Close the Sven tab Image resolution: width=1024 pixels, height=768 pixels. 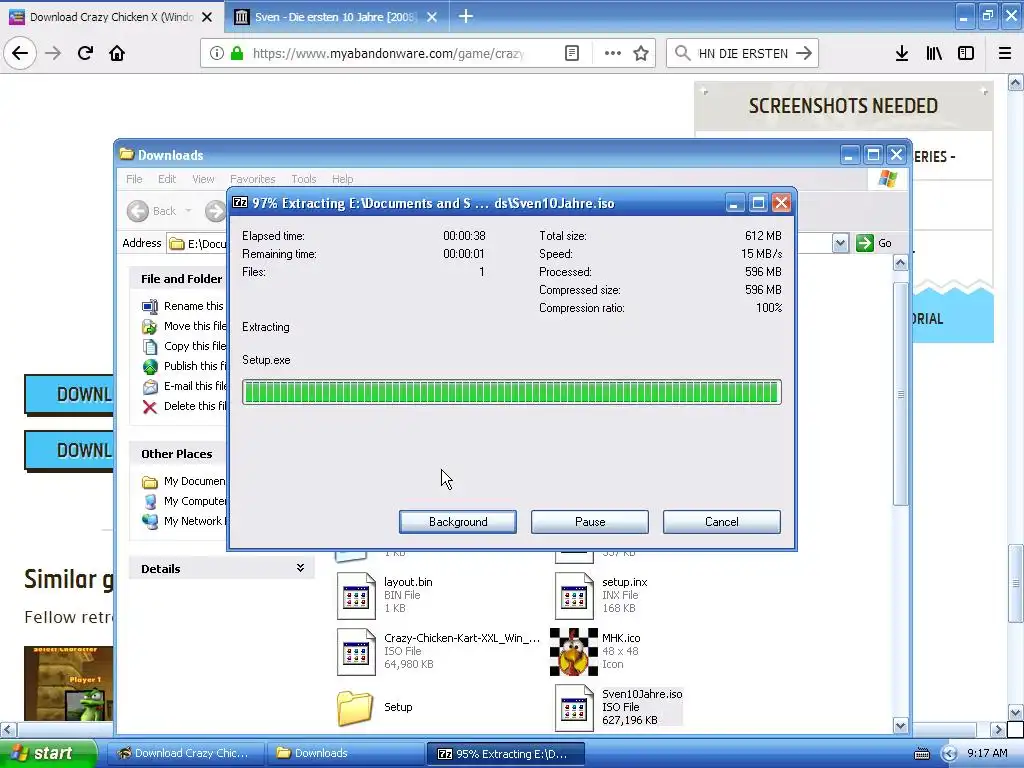tap(432, 17)
